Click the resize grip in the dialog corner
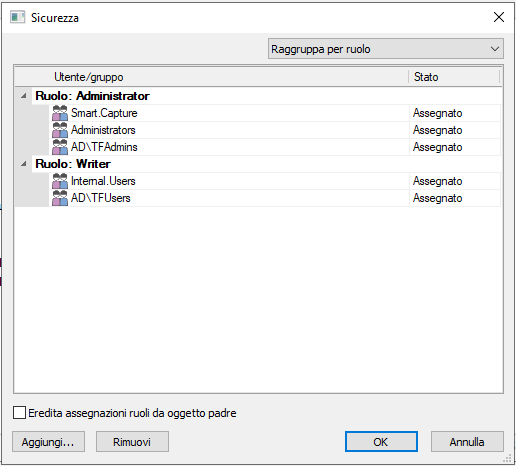 pos(507,459)
